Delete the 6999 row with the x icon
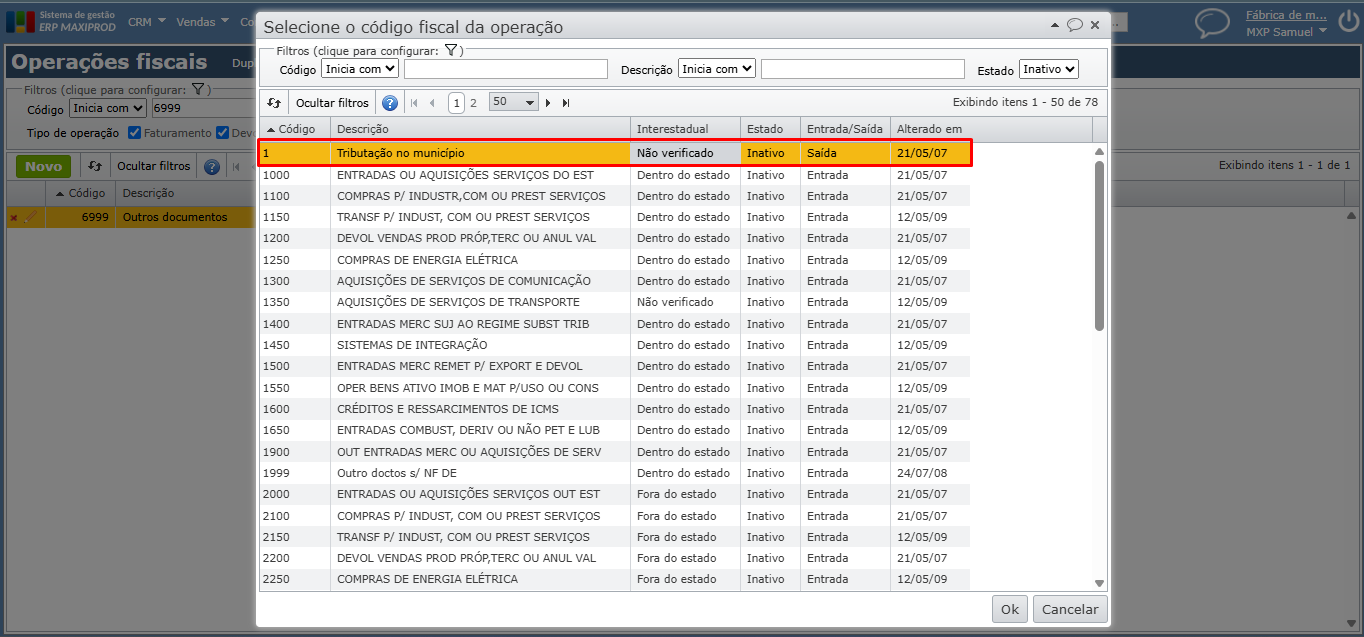 tap(14, 217)
